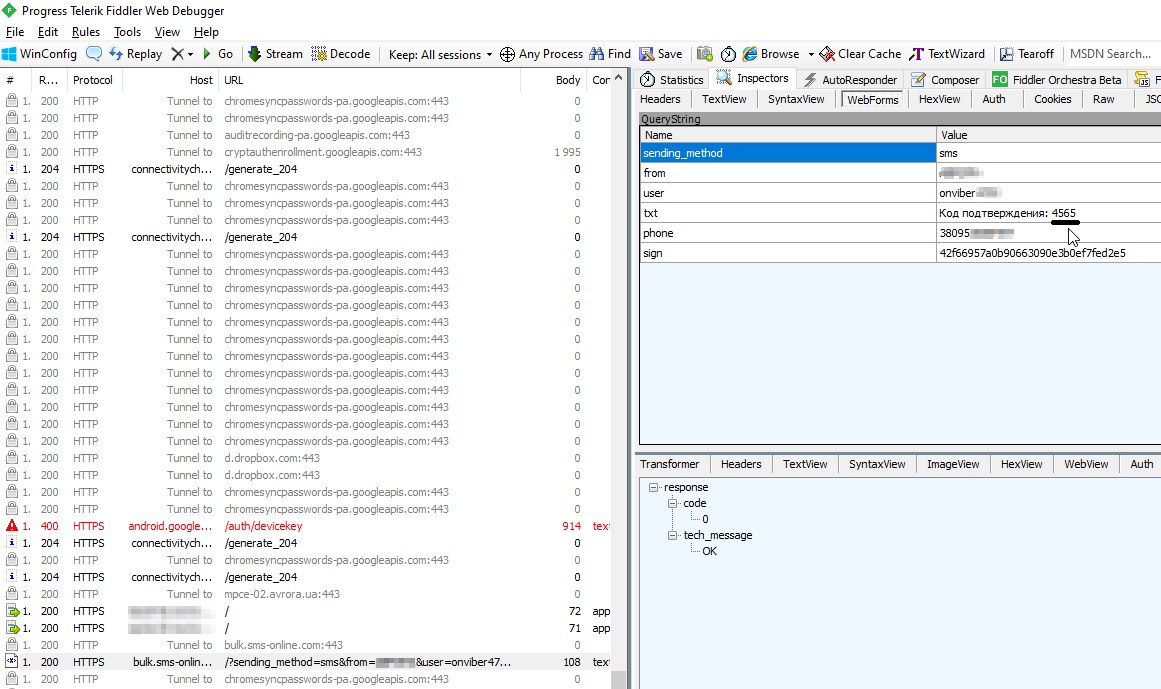Click the timer stopwatch icon
The width and height of the screenshot is (1161, 689).
pos(729,54)
